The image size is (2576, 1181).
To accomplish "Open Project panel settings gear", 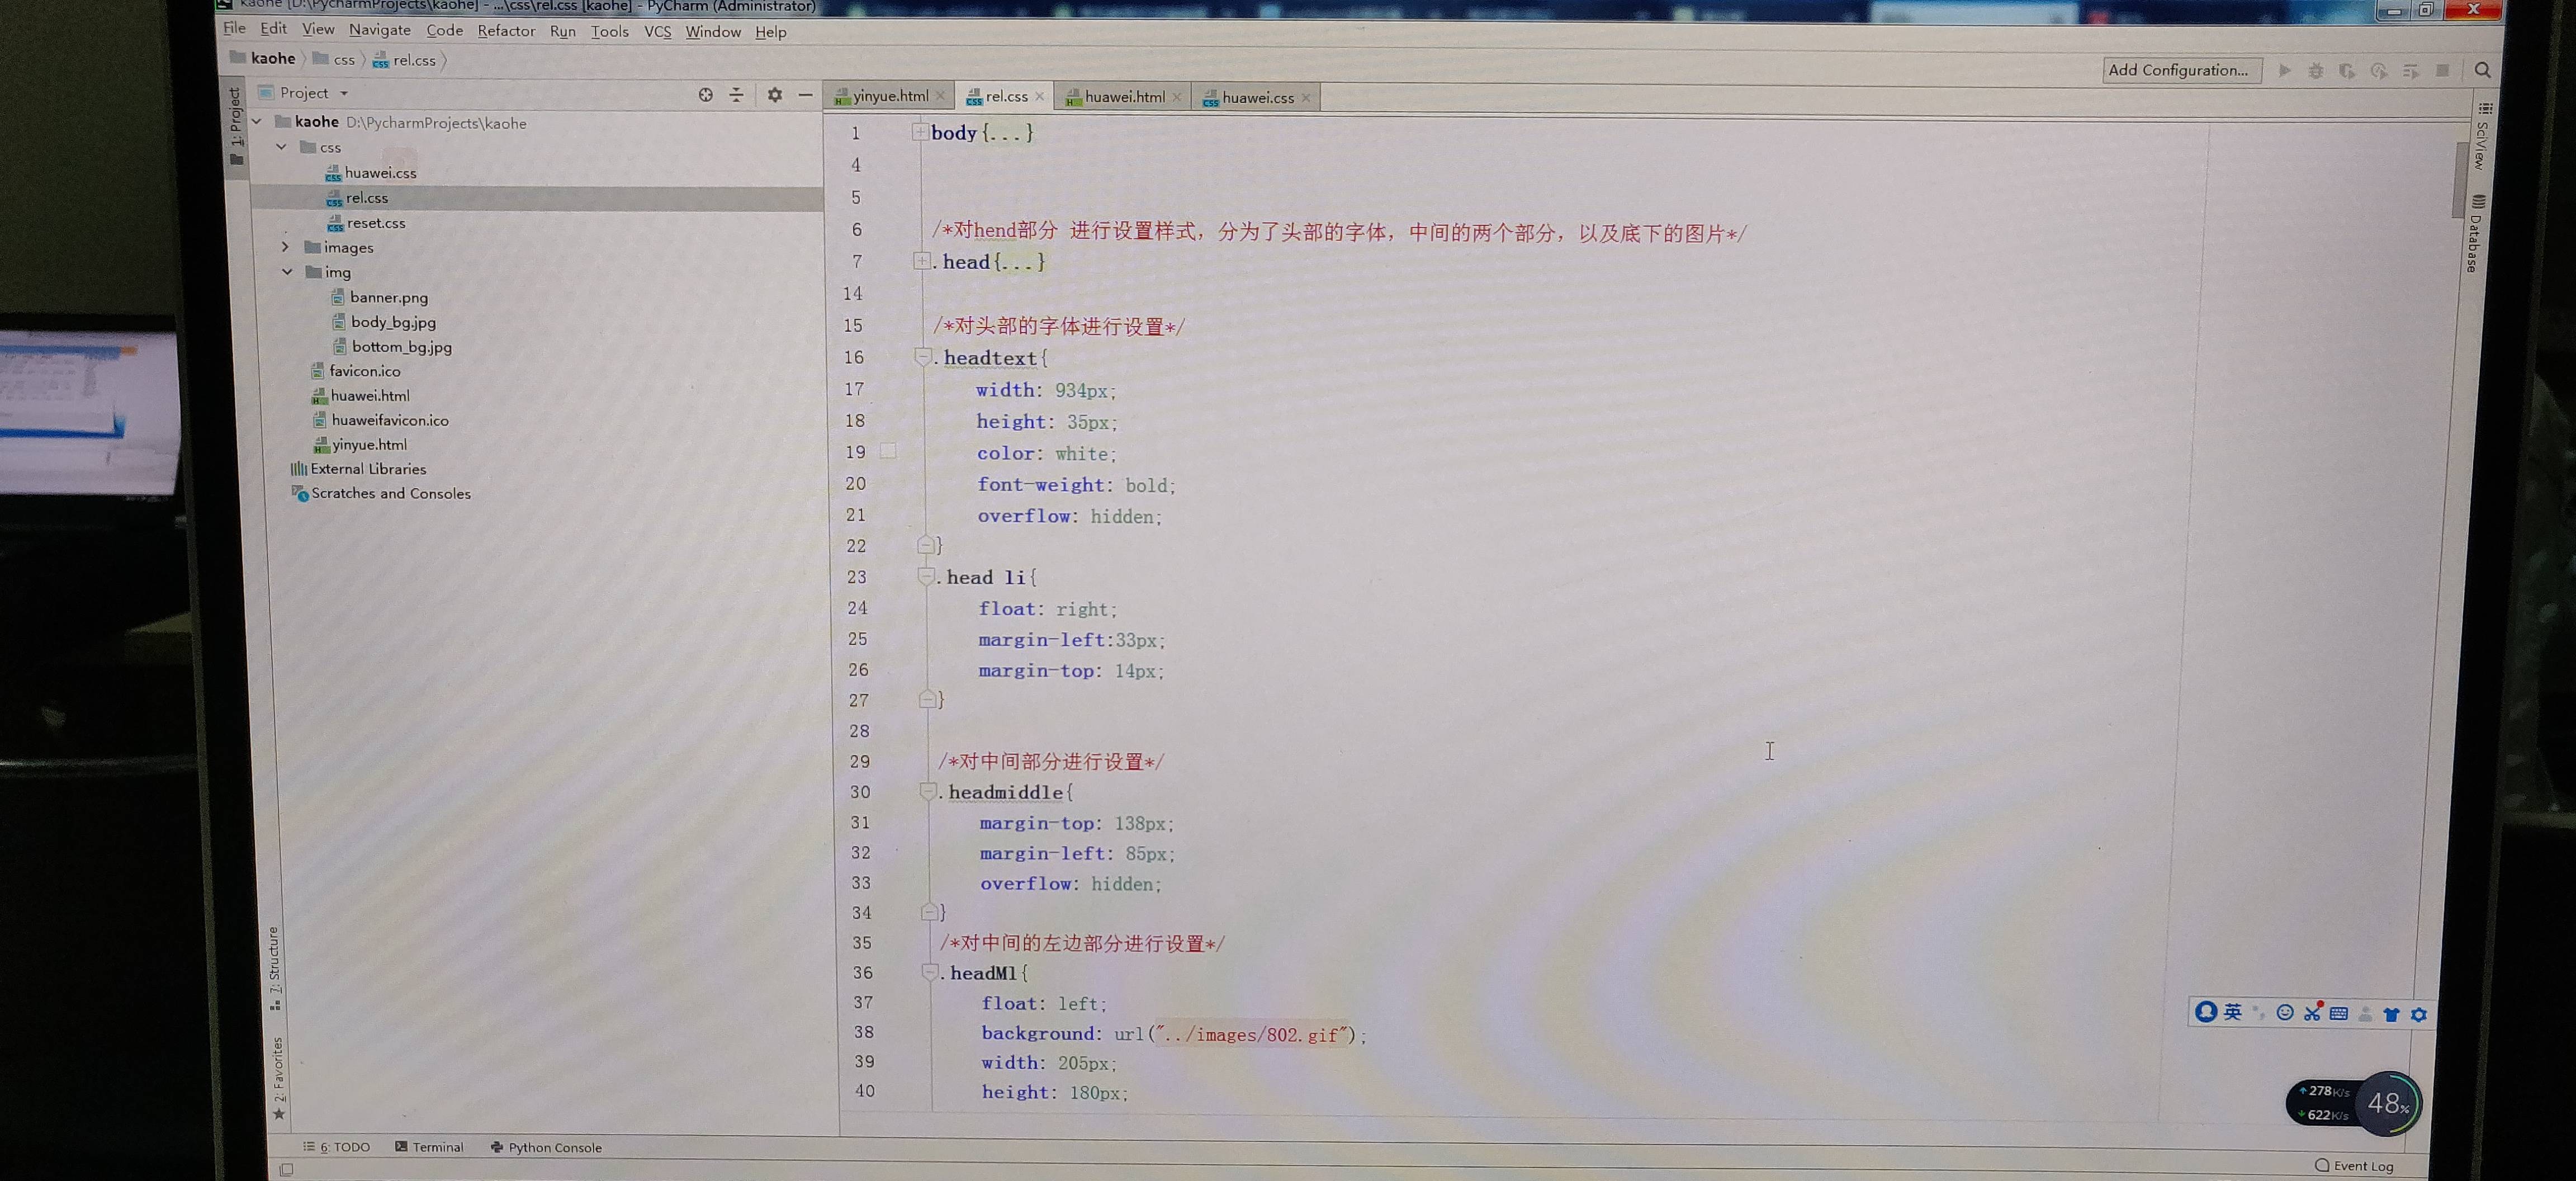I will pos(774,94).
